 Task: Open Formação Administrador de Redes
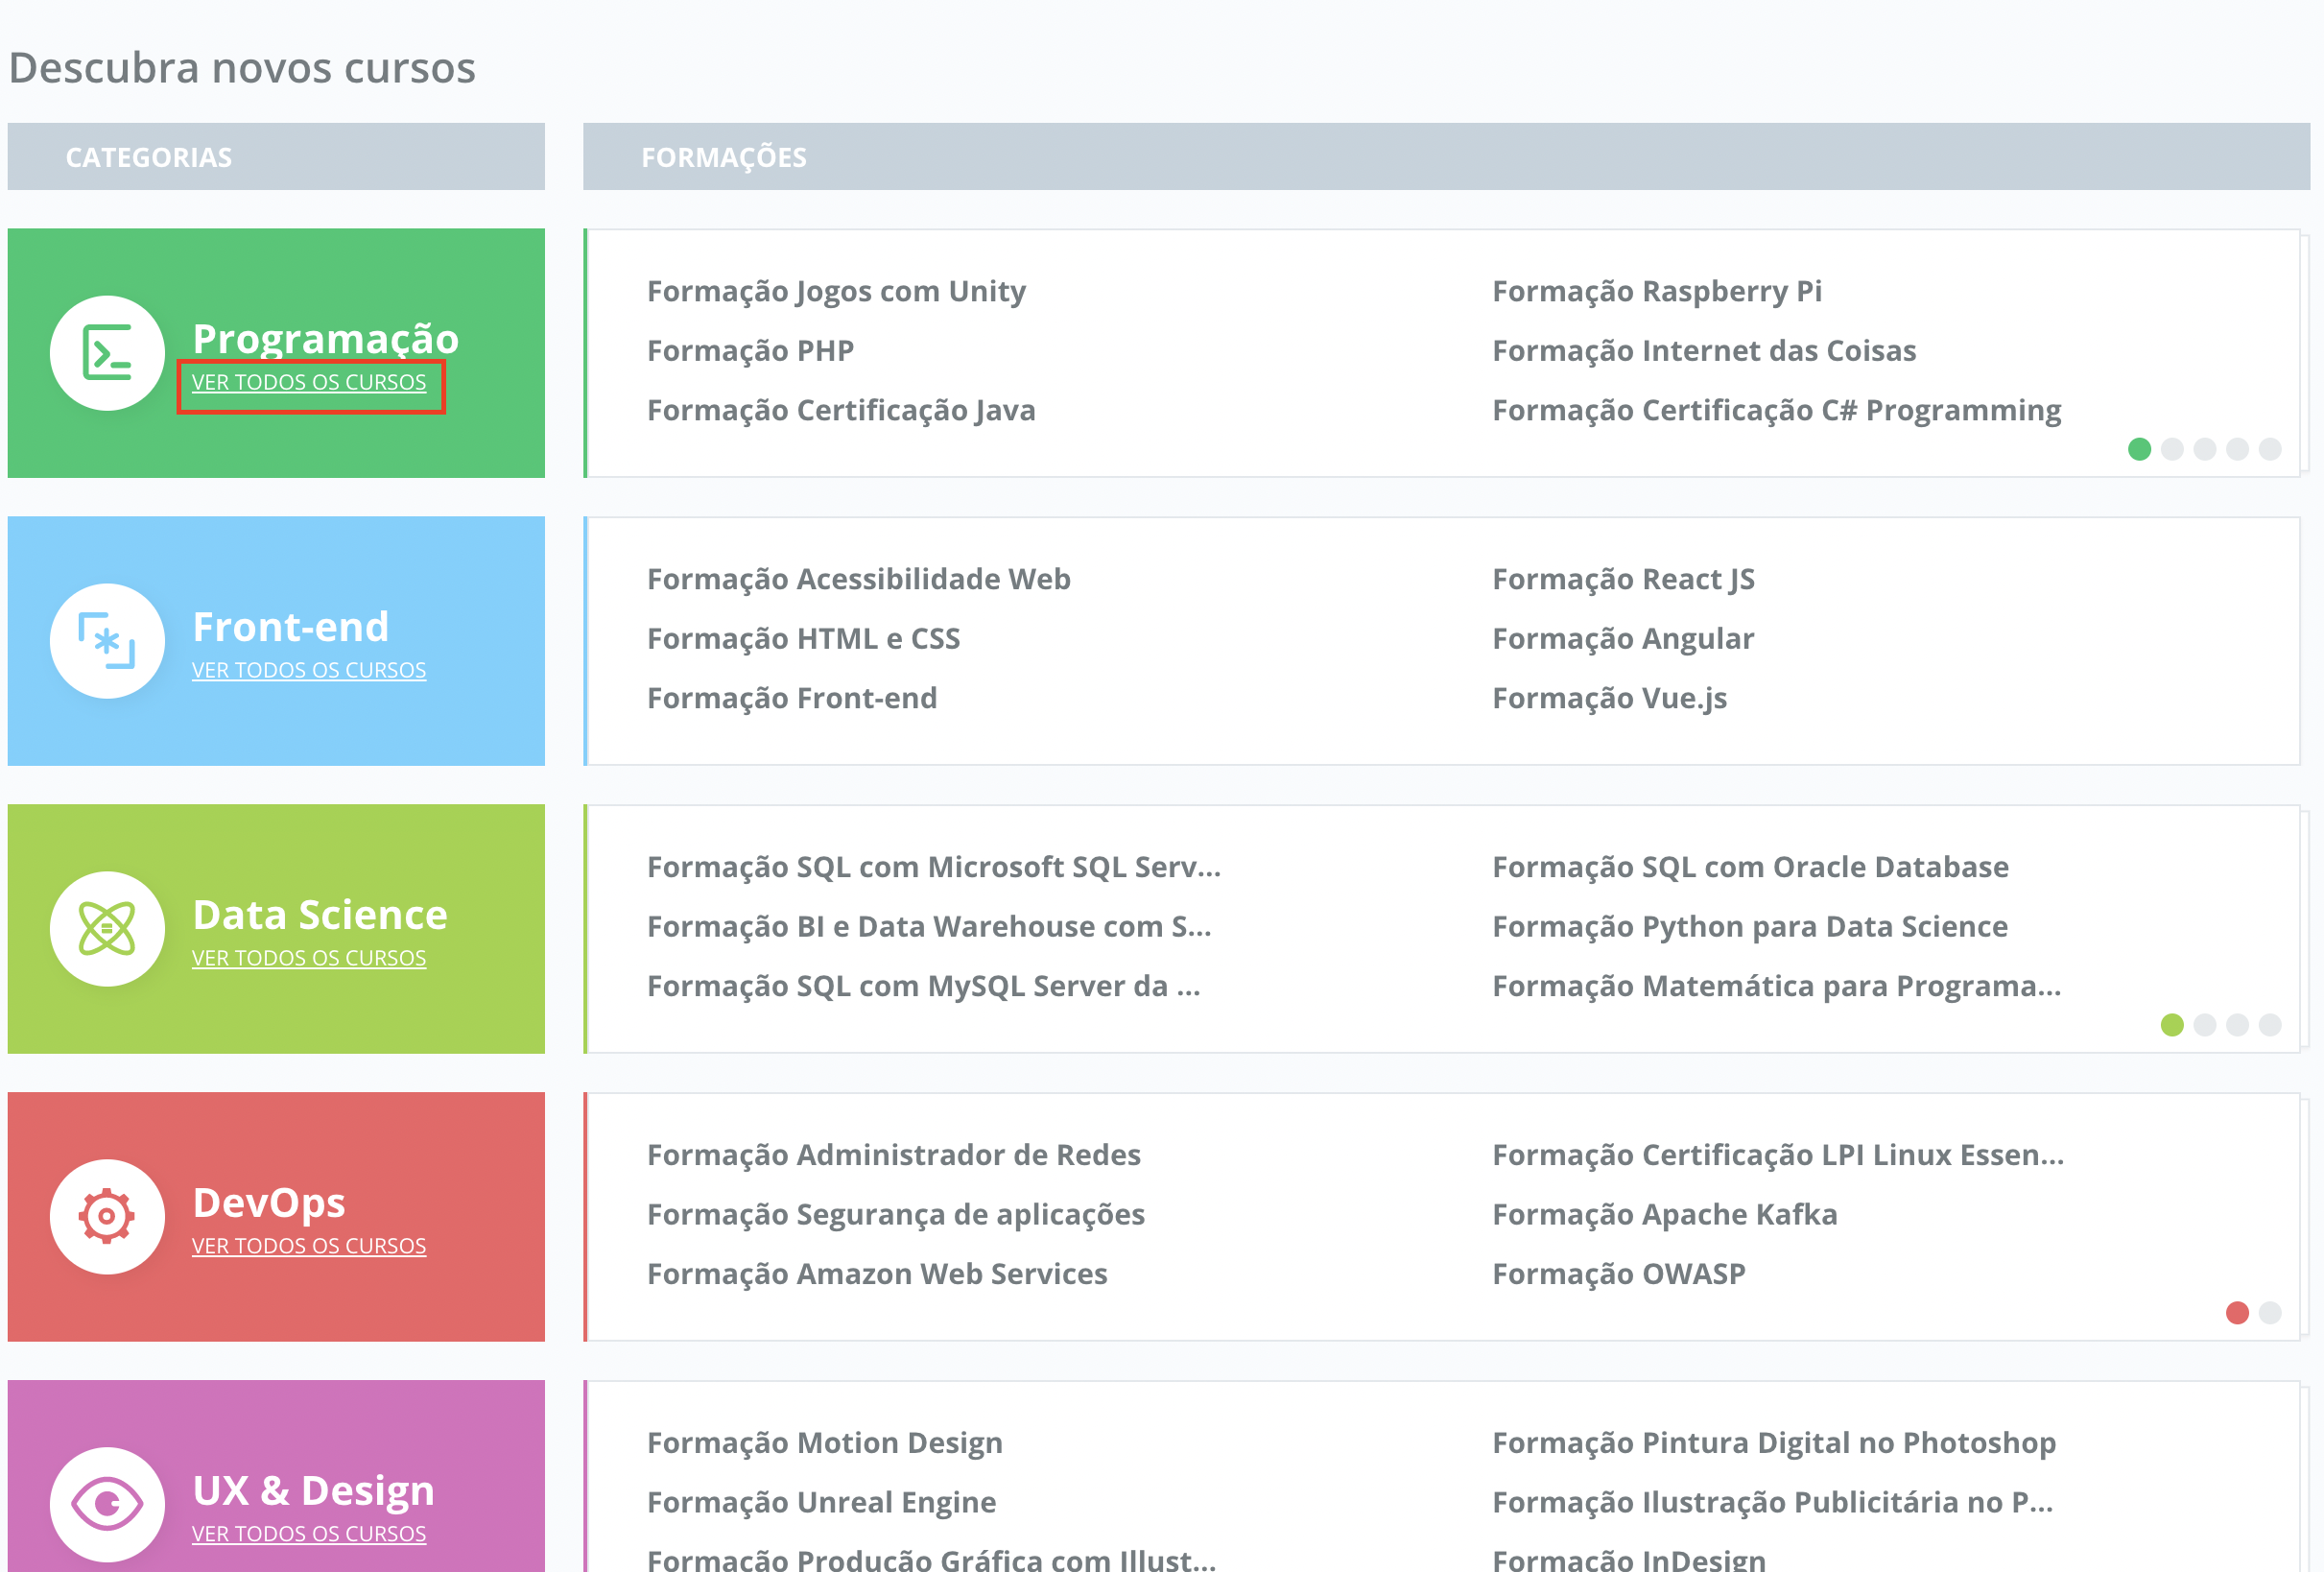[894, 1155]
